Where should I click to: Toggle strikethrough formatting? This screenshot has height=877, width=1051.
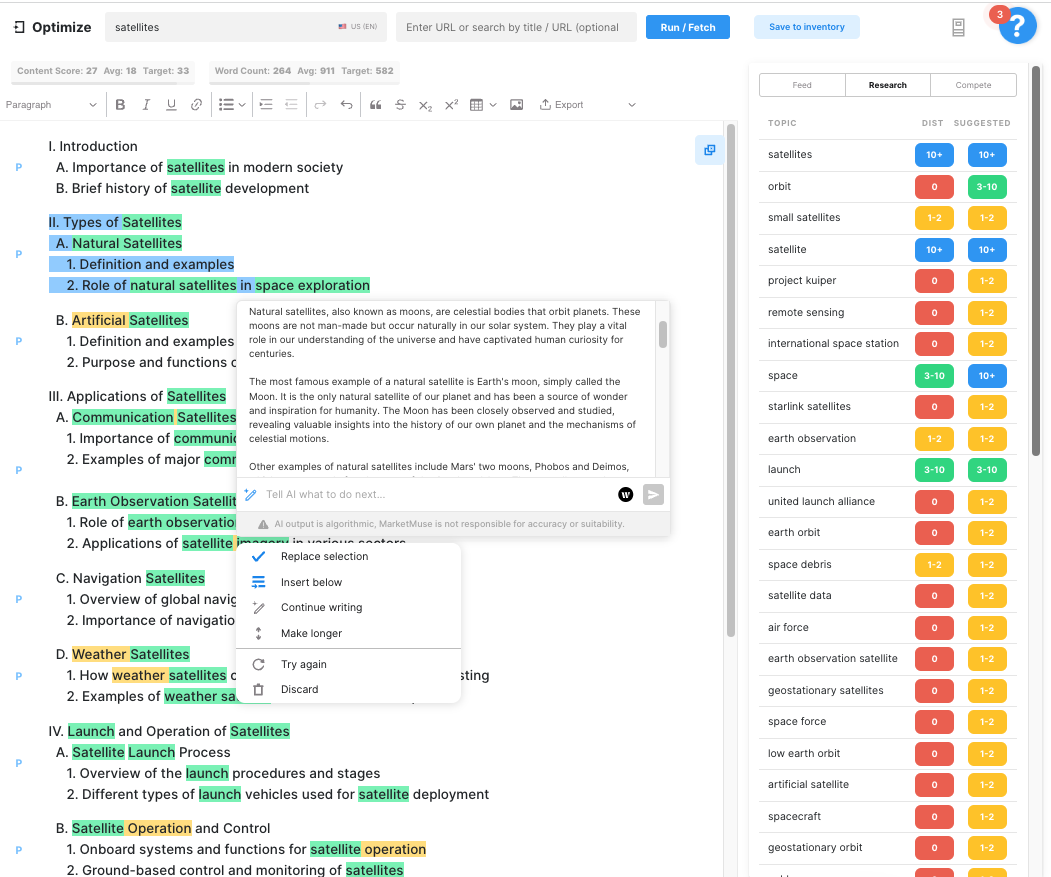(x=400, y=105)
